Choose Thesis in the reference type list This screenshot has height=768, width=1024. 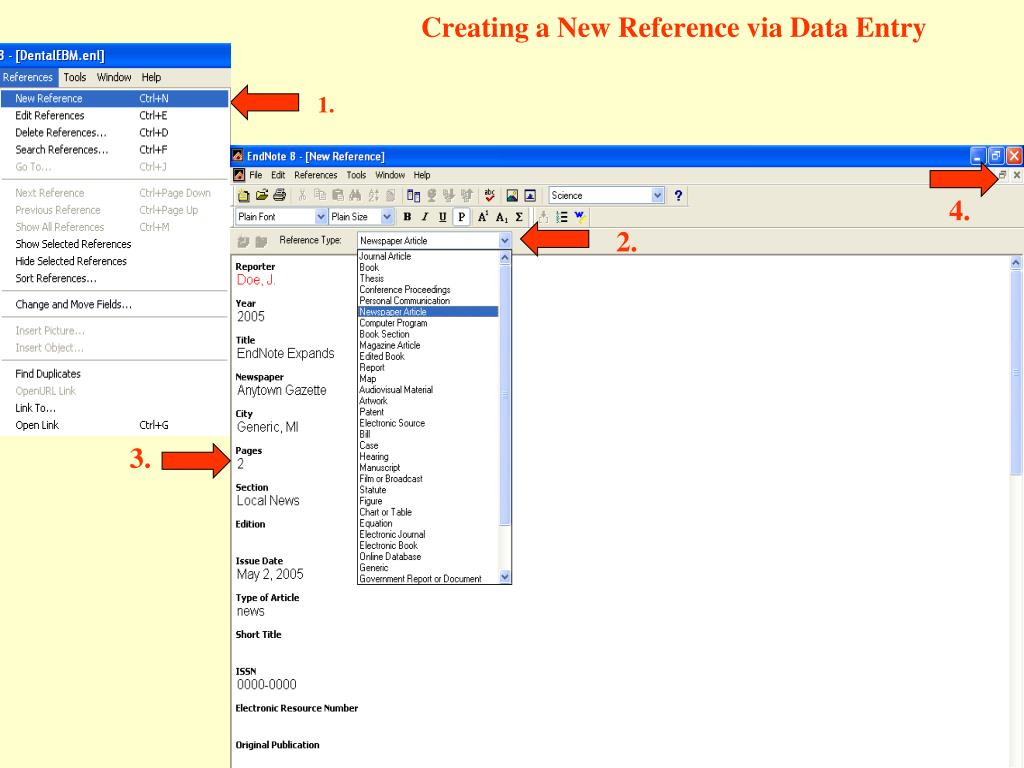[x=372, y=279]
